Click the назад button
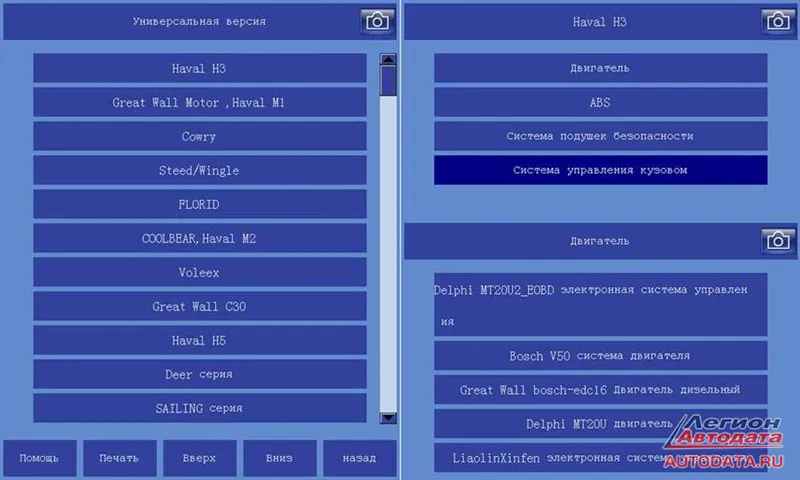 tap(360, 458)
